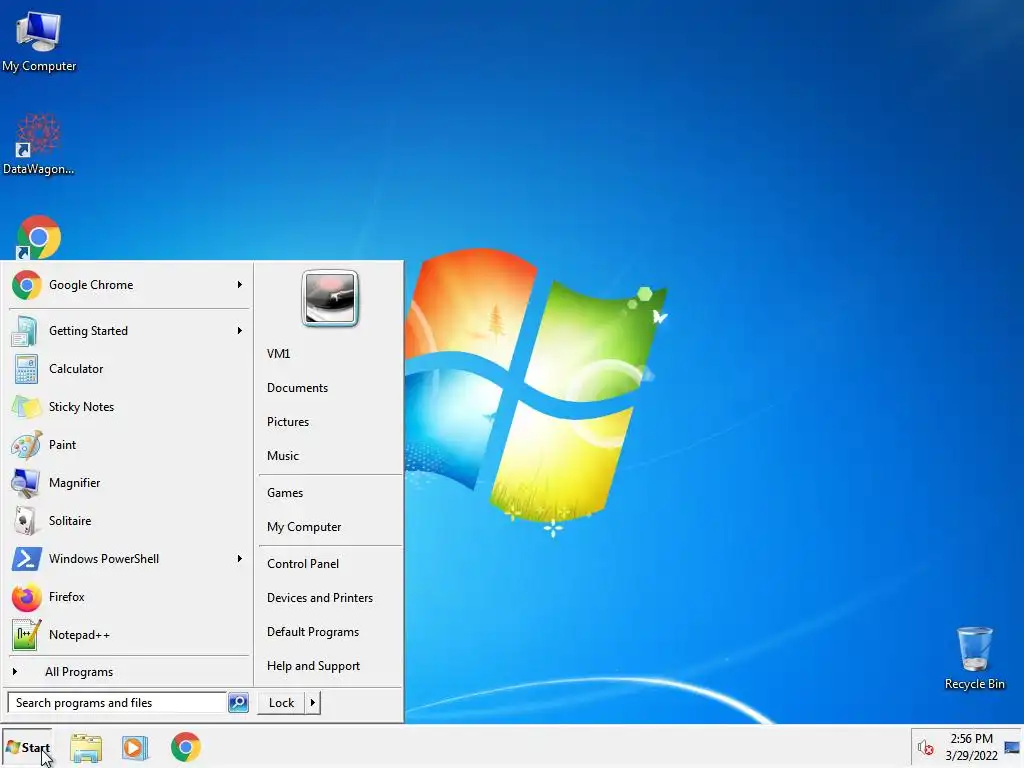Screen dimensions: 1024x768
Task: Click Show desktop icon in tray
Action: pos(1012,747)
